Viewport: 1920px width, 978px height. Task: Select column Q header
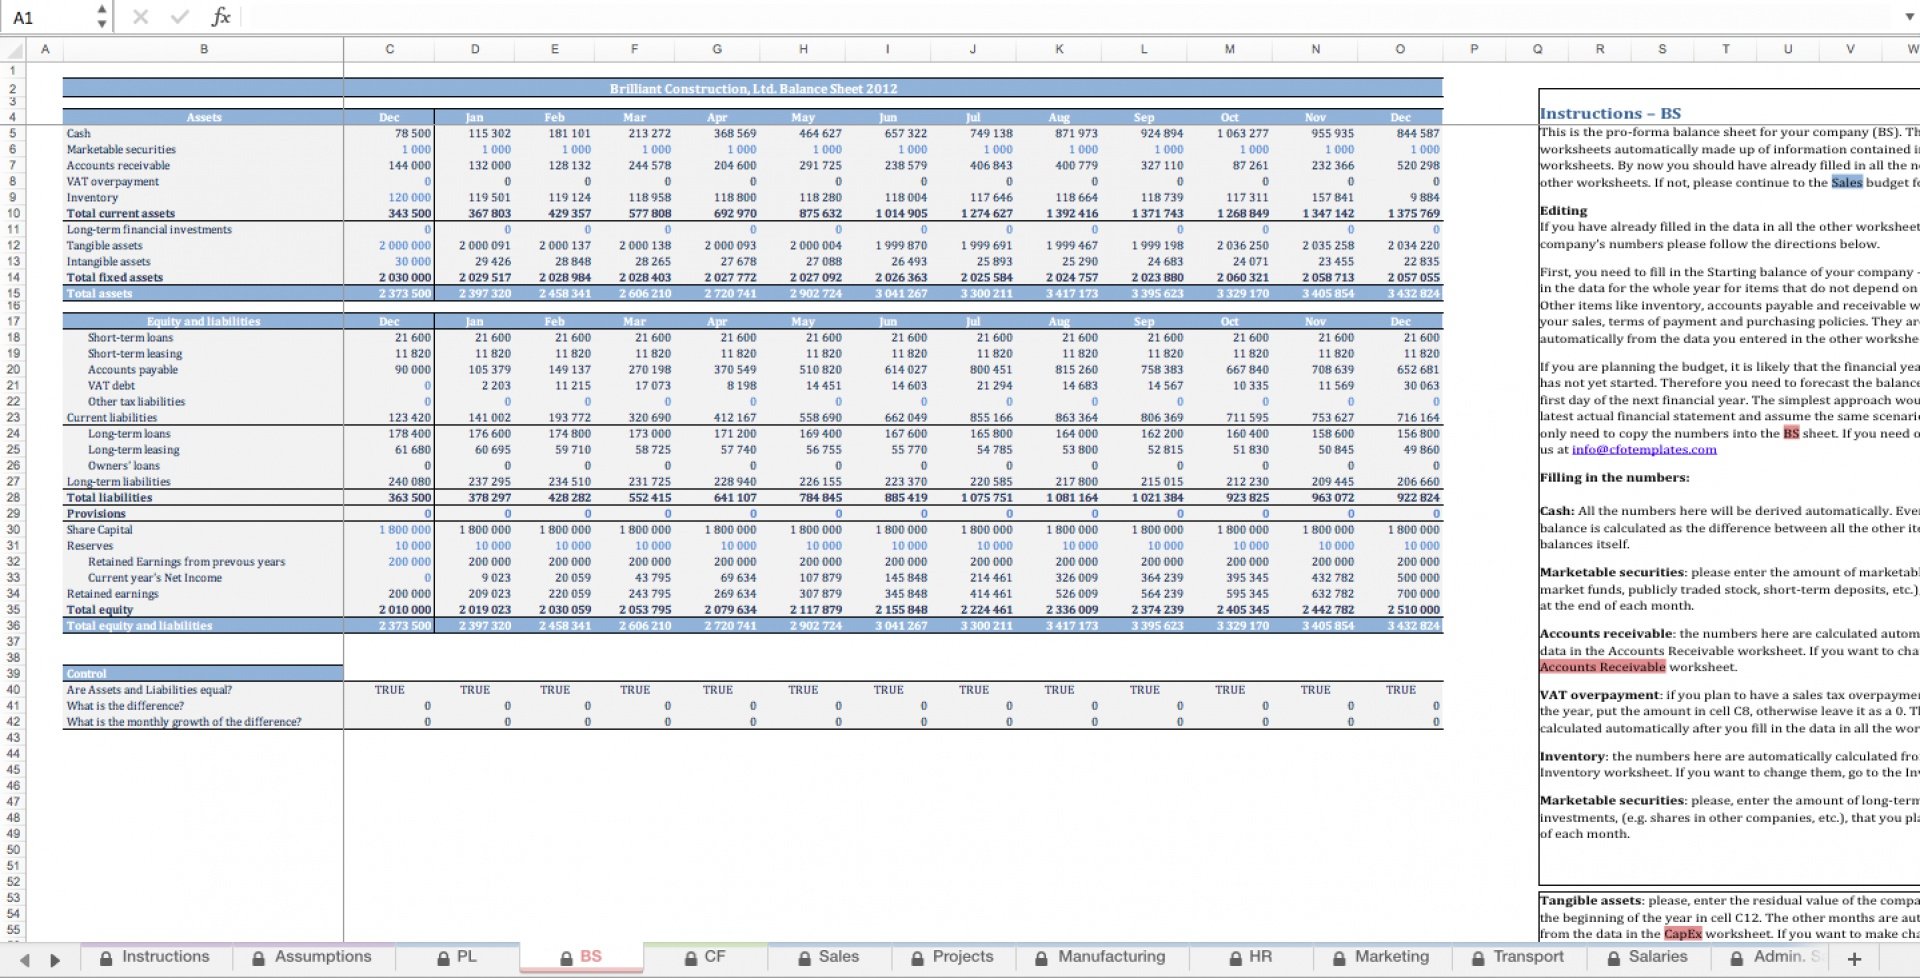pyautogui.click(x=1537, y=49)
